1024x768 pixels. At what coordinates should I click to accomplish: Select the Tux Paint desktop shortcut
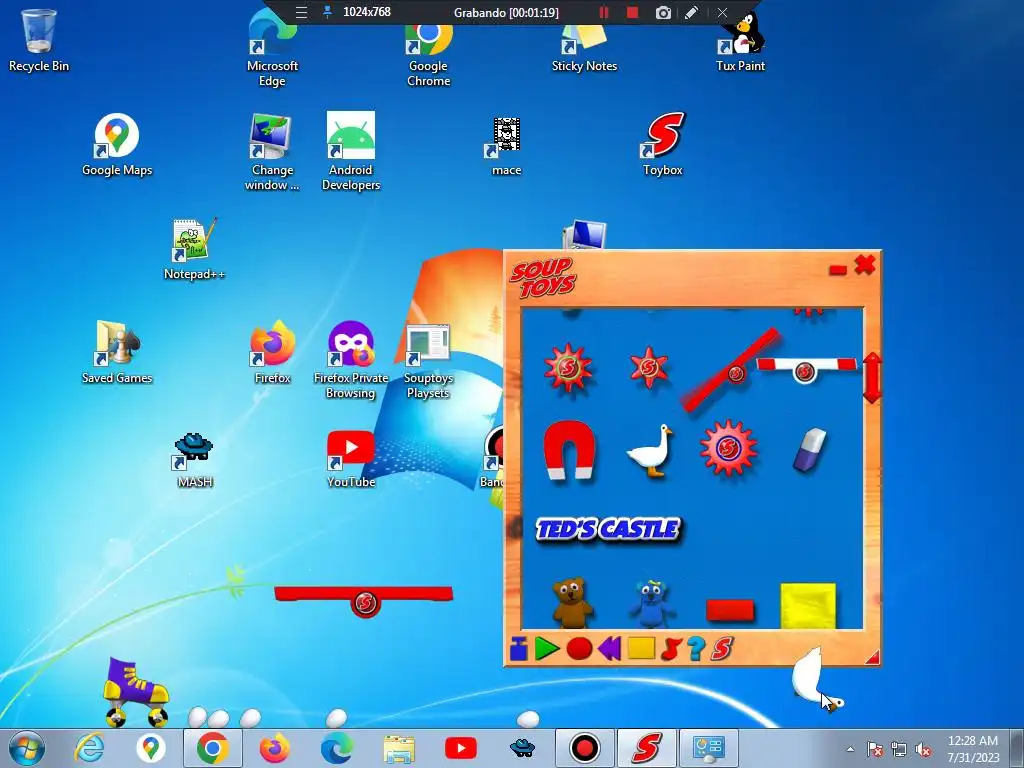point(741,43)
